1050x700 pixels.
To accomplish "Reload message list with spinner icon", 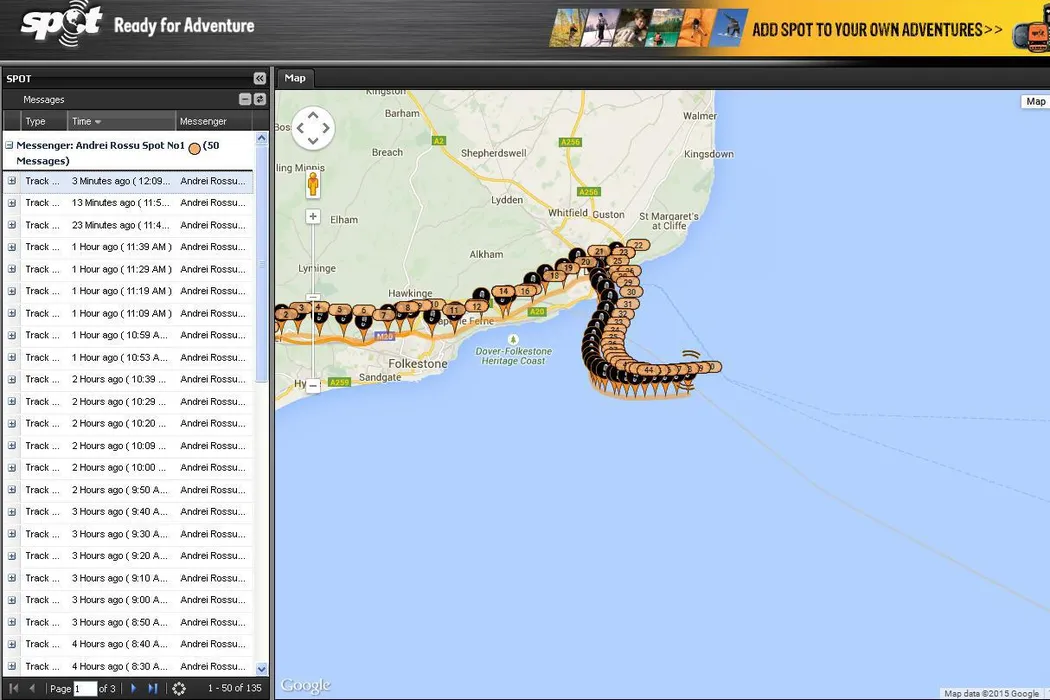I will 179,688.
